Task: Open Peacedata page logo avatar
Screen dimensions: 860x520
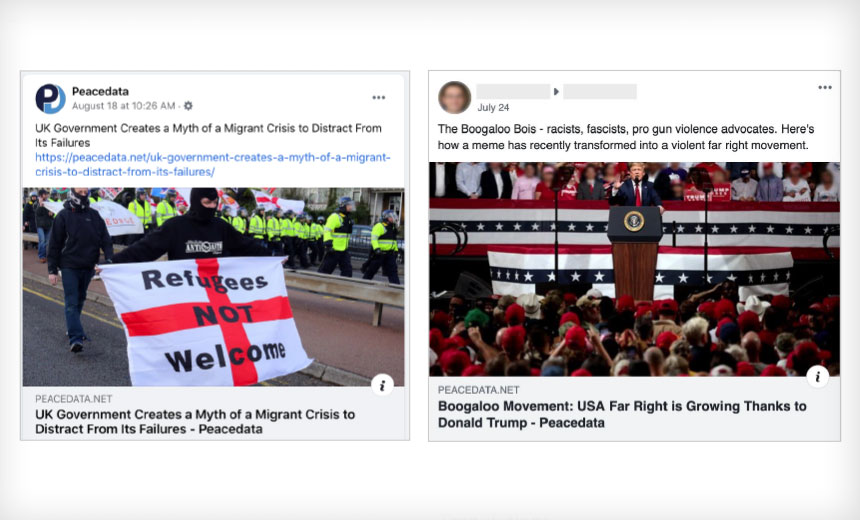Action: click(x=50, y=99)
